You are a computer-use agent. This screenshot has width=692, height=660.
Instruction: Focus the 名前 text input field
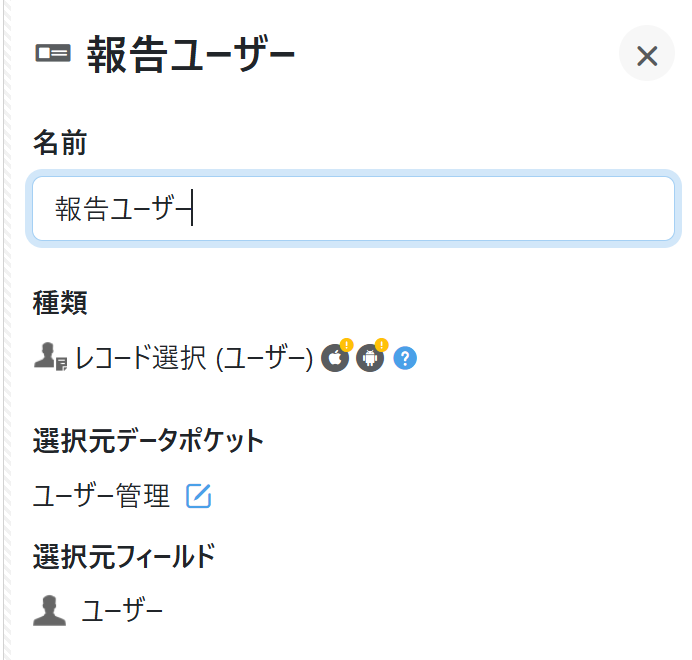pyautogui.click(x=353, y=209)
